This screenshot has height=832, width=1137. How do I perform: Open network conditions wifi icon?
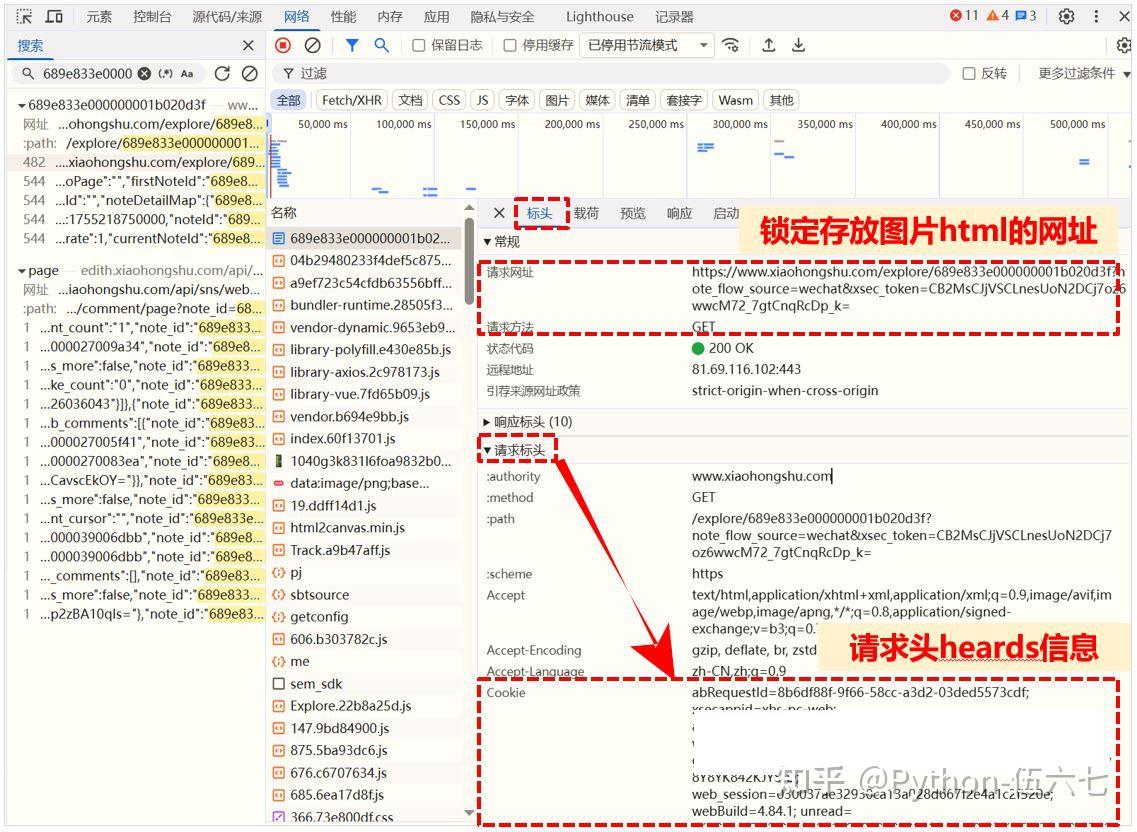[x=732, y=45]
